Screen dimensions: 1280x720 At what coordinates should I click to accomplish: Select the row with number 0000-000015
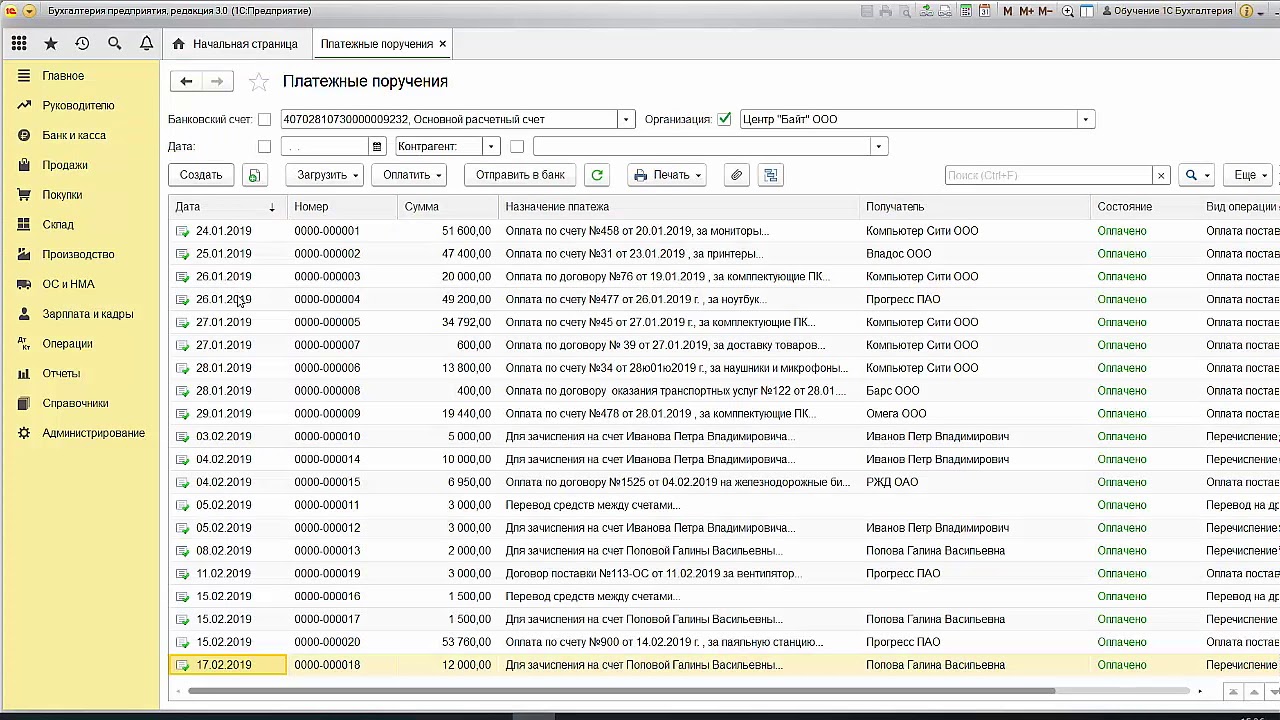pyautogui.click(x=724, y=482)
